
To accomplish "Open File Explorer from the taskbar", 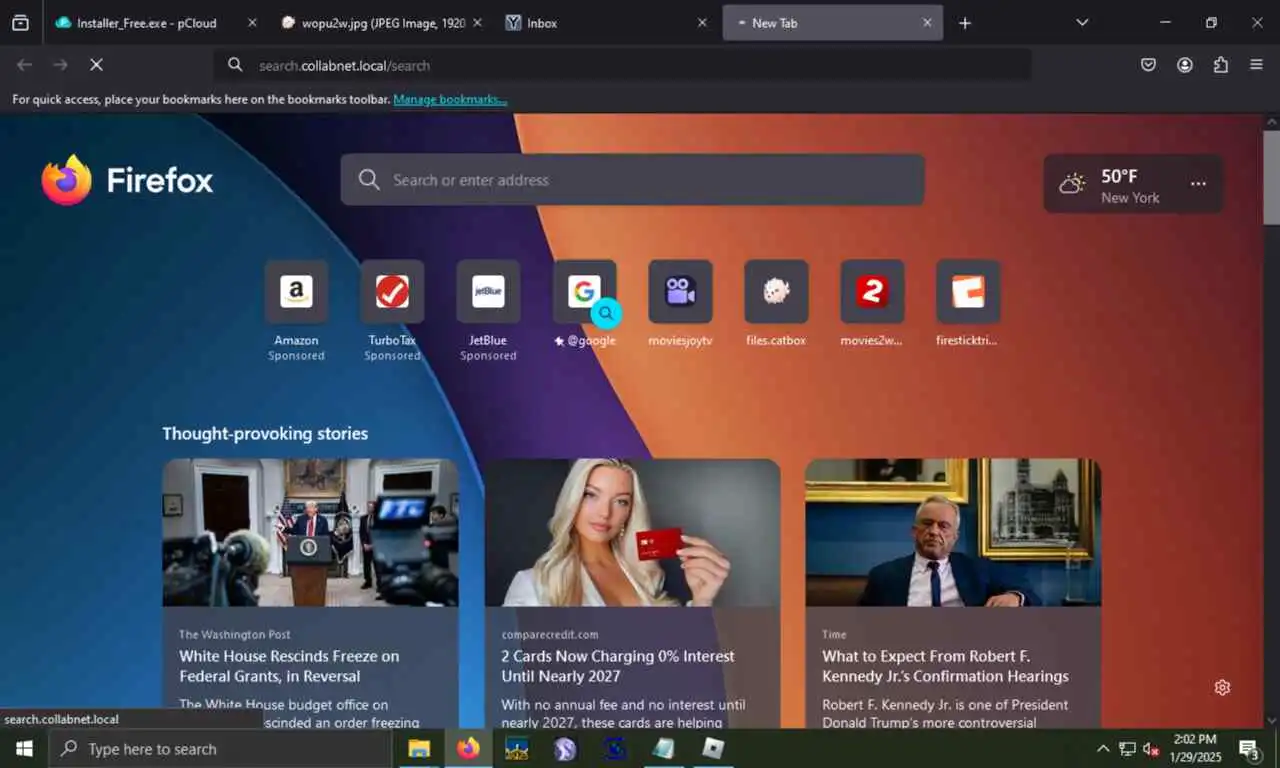I will pos(419,749).
